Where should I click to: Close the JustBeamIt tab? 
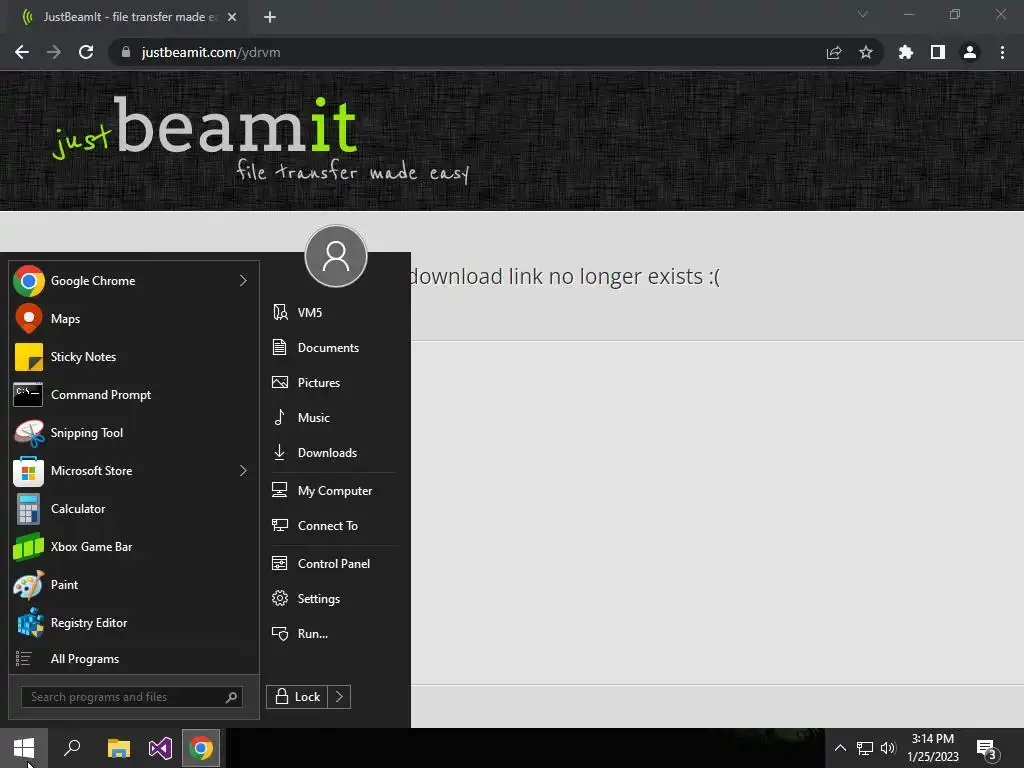[x=232, y=17]
